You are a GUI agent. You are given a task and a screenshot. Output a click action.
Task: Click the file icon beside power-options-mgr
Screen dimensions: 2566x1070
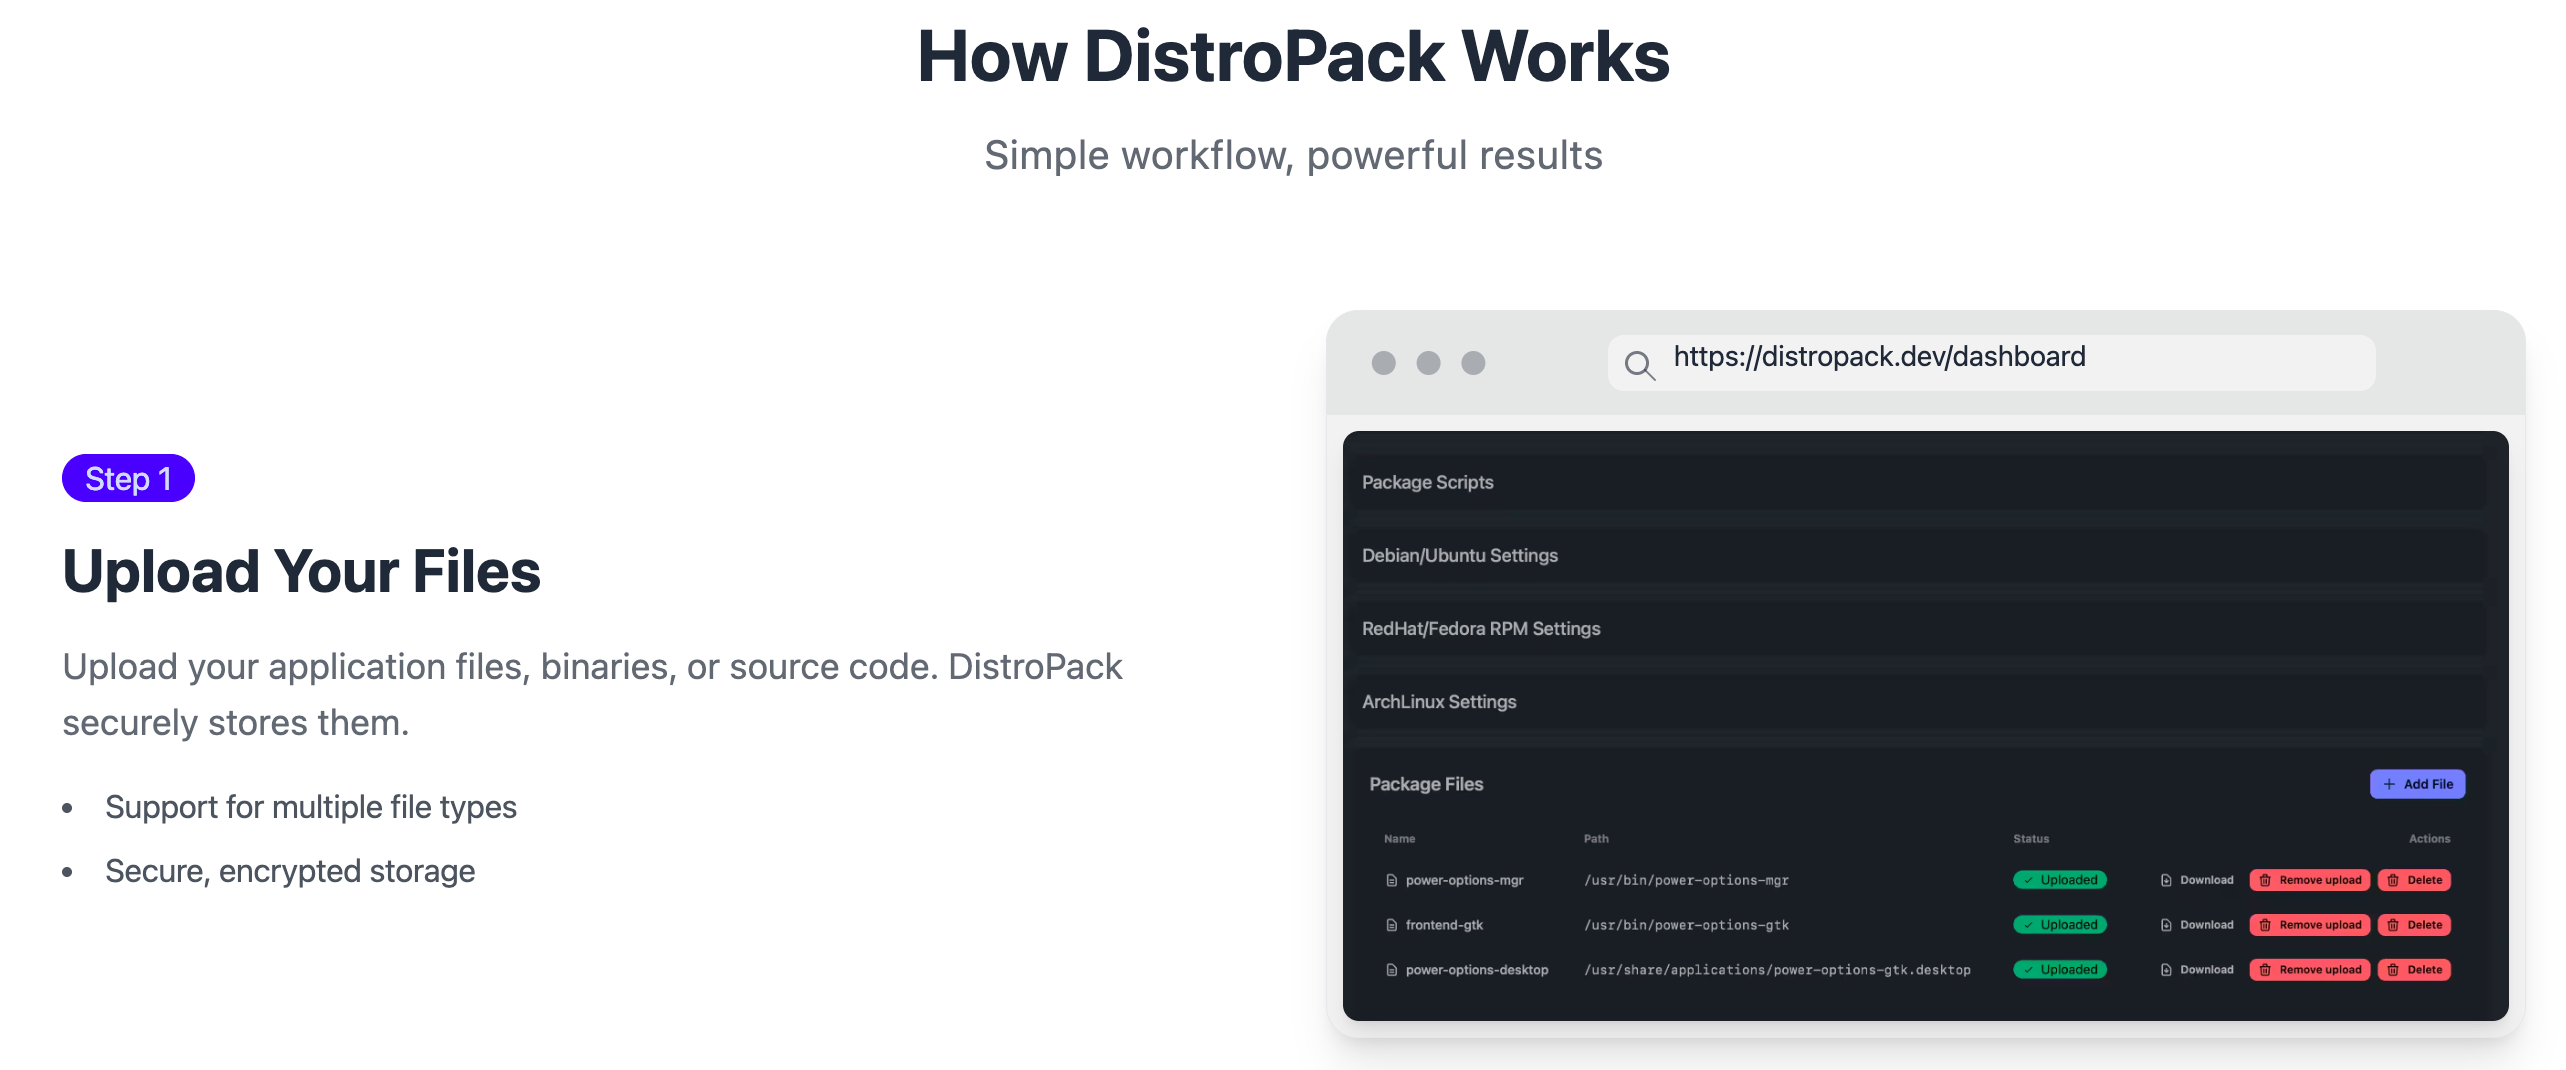pyautogui.click(x=1391, y=880)
